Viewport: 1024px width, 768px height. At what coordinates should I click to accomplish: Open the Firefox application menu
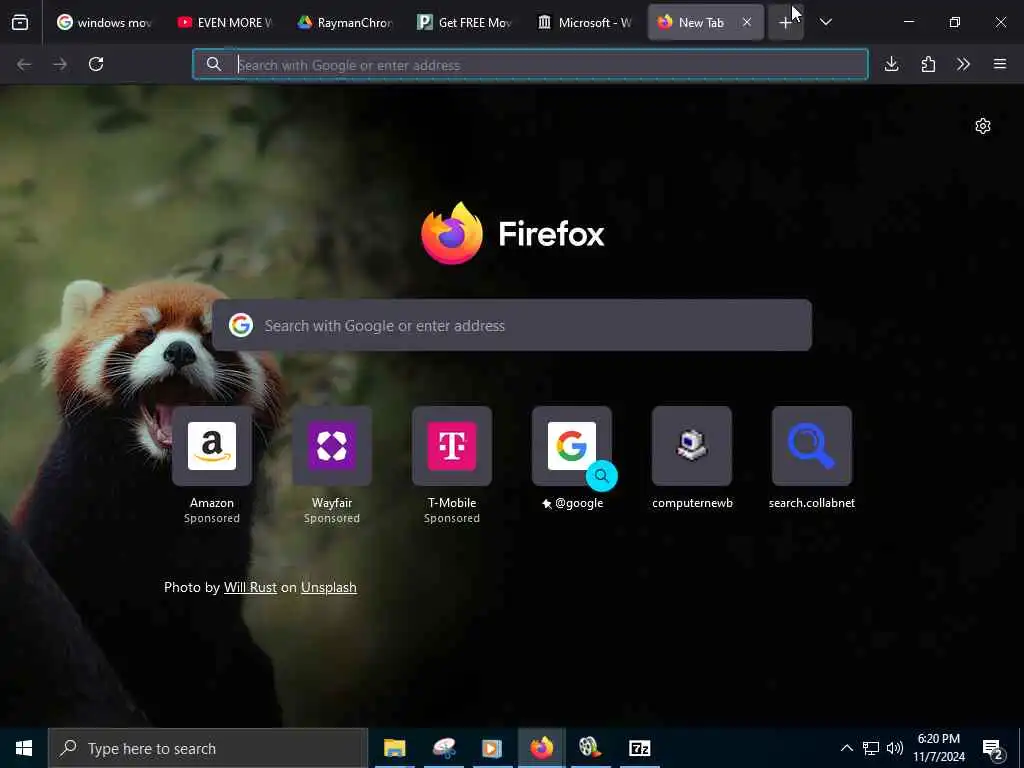pos(1000,64)
